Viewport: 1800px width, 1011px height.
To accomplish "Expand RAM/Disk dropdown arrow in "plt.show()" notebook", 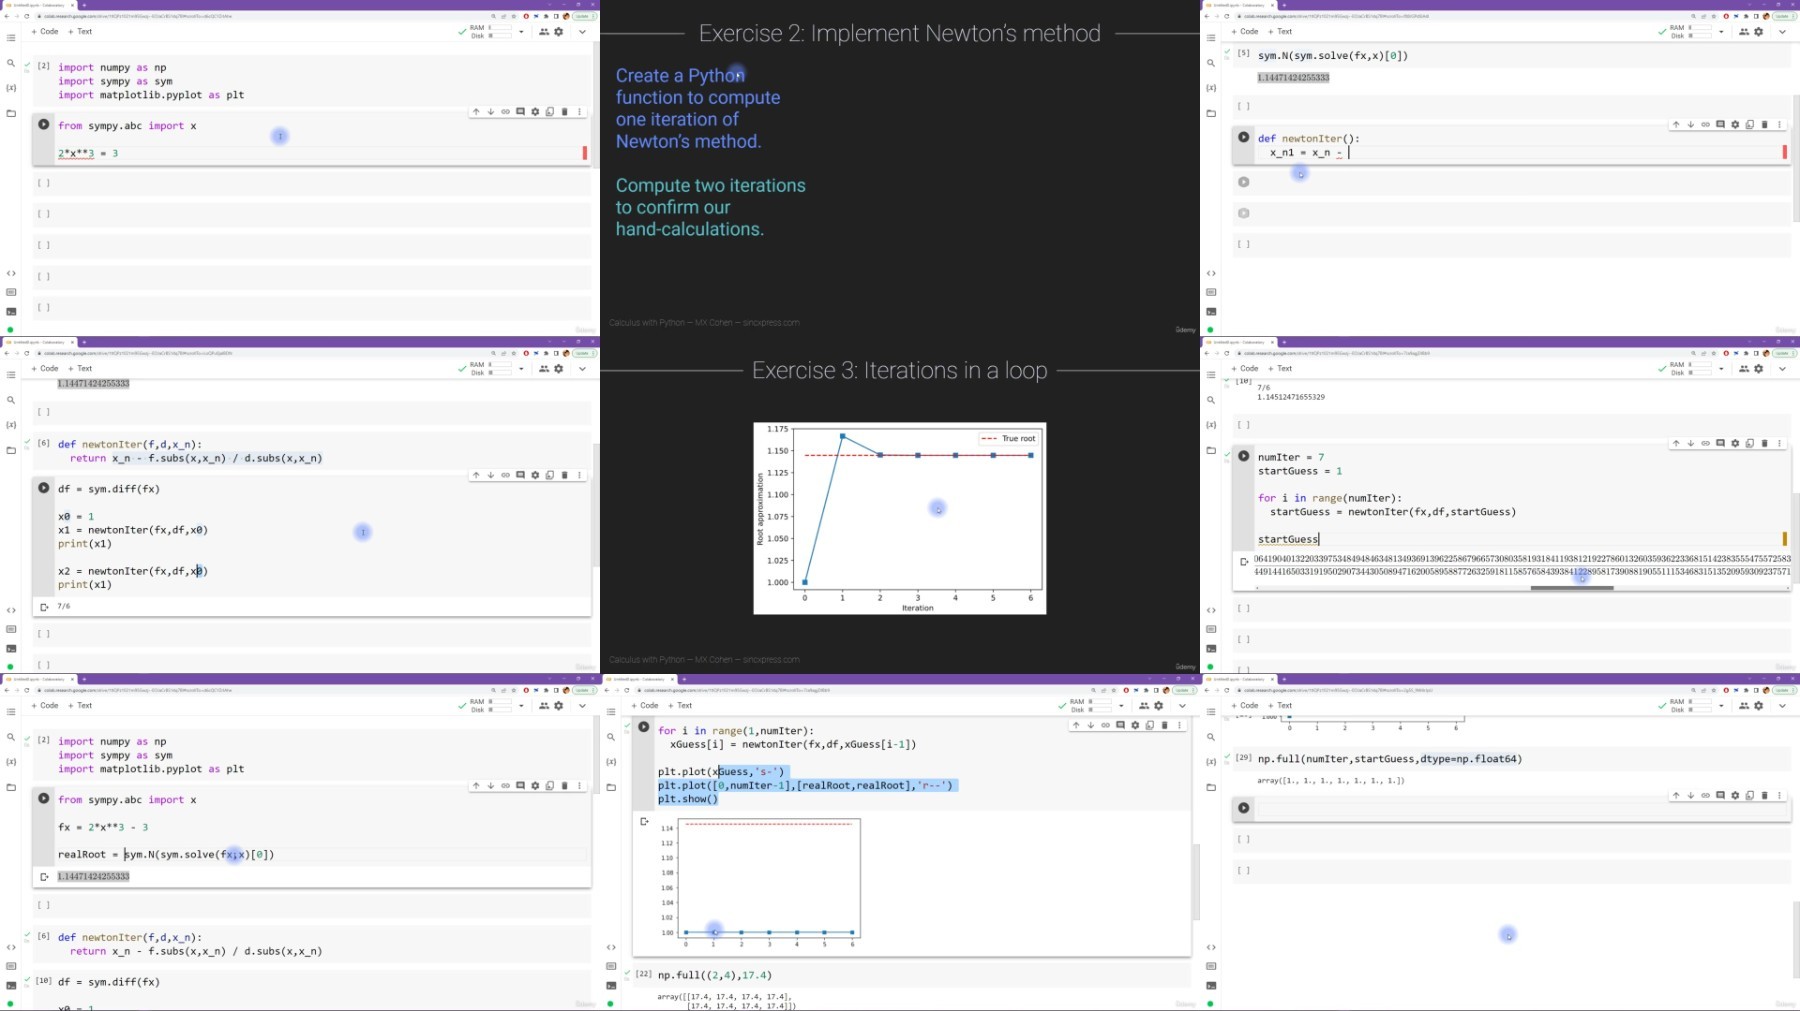I will [1121, 706].
